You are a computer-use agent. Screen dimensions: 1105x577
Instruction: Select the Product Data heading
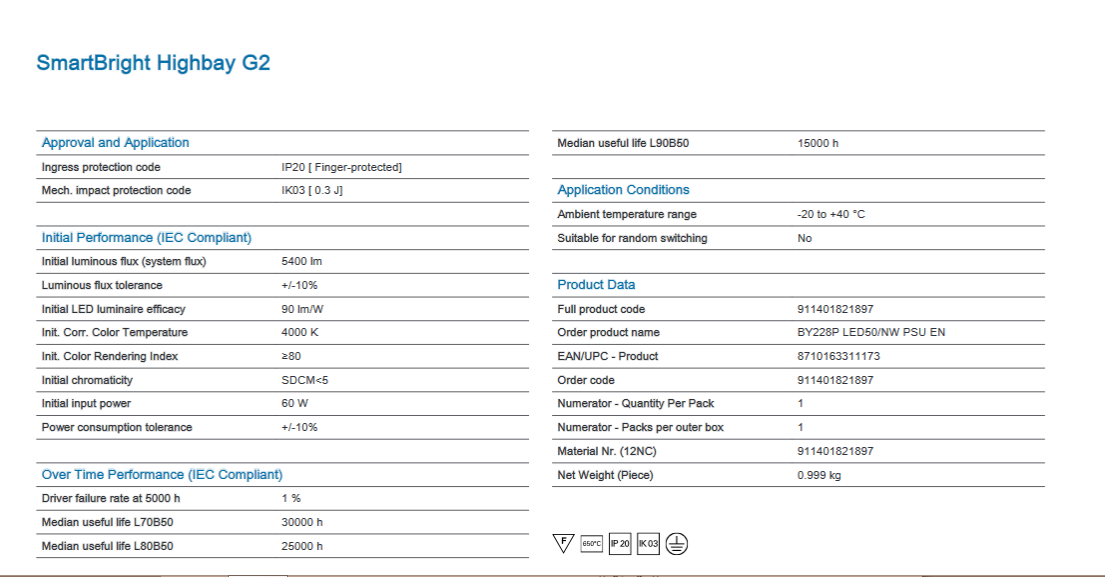click(x=596, y=285)
